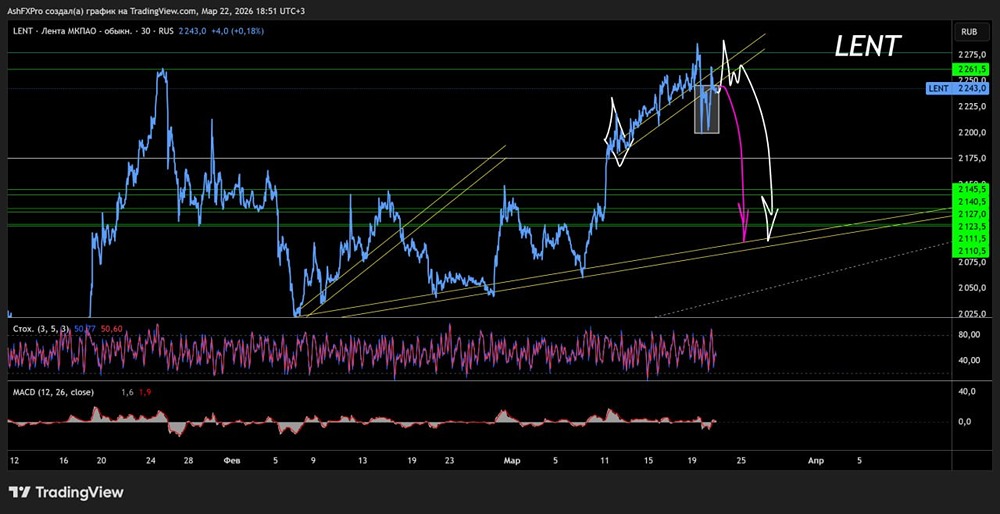Viewport: 1000px width, 514px height.
Task: Click 80,00 on the stochastic scale
Action: click(x=967, y=334)
